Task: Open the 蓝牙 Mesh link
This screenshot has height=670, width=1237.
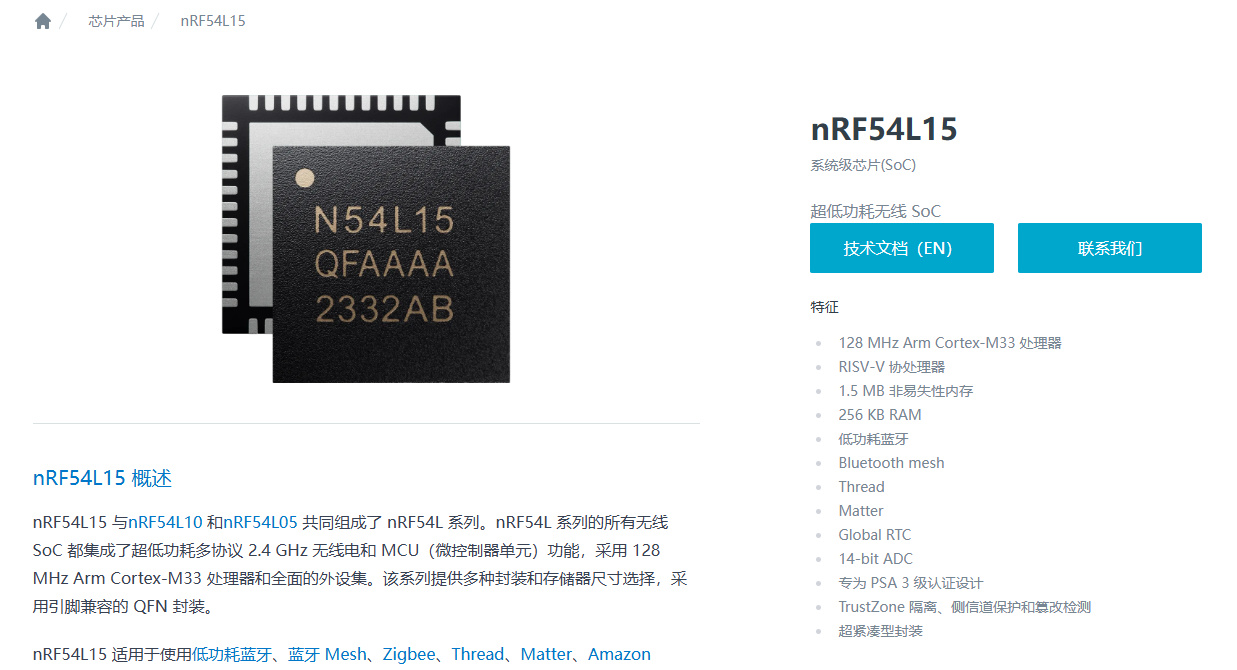Action: (328, 654)
